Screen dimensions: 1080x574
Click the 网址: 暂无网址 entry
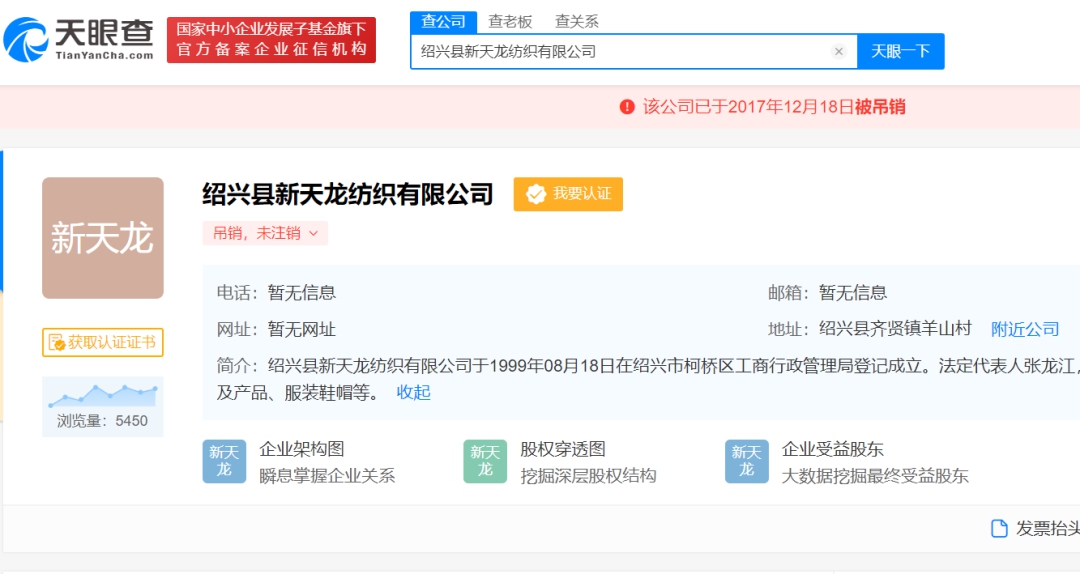[x=276, y=329]
